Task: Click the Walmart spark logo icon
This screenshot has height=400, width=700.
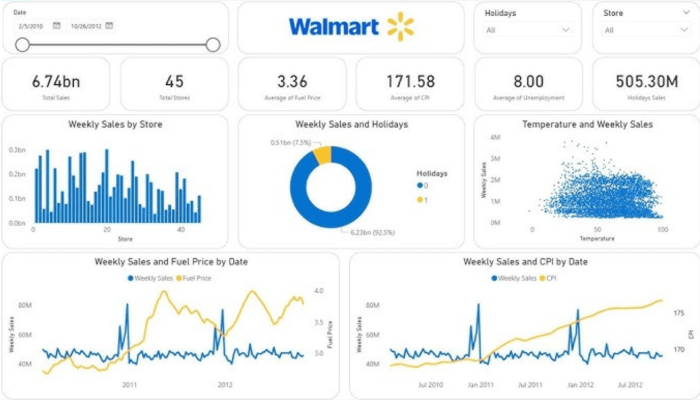Action: pos(400,26)
